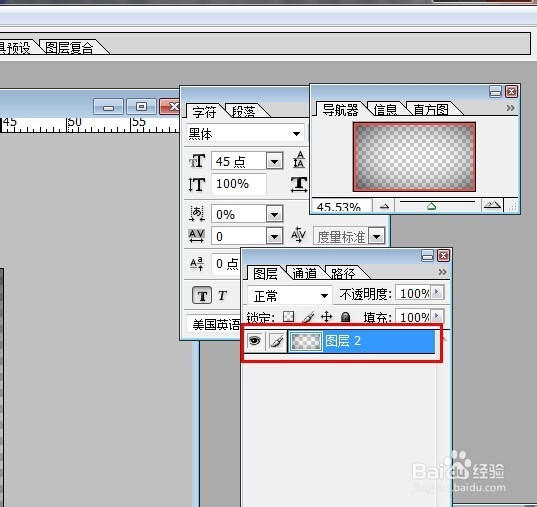Hide 图层 2 using the eye icon

pos(254,341)
